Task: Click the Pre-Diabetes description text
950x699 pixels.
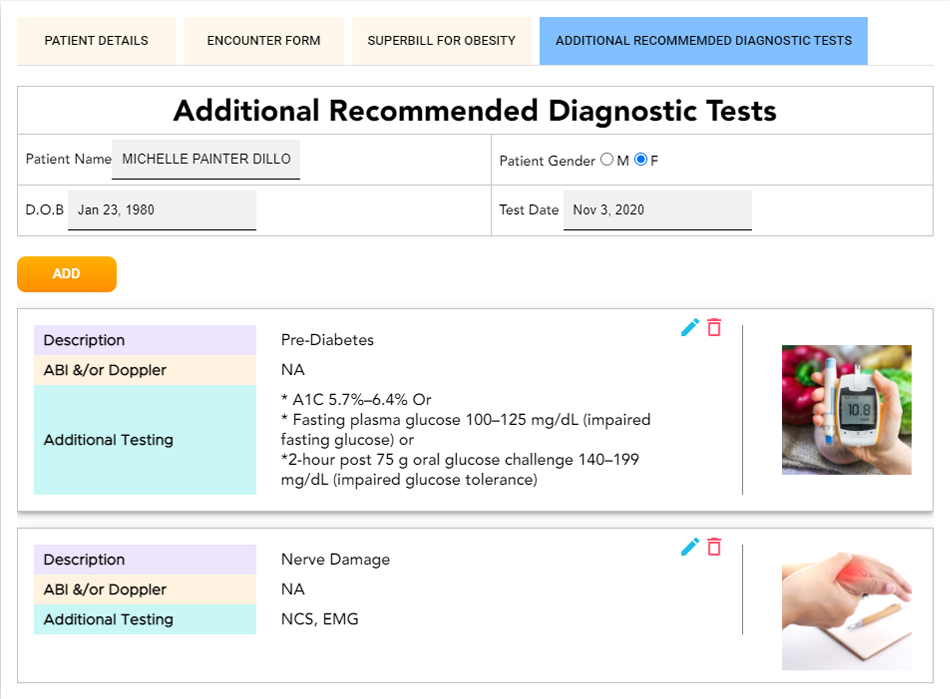Action: pyautogui.click(x=327, y=340)
